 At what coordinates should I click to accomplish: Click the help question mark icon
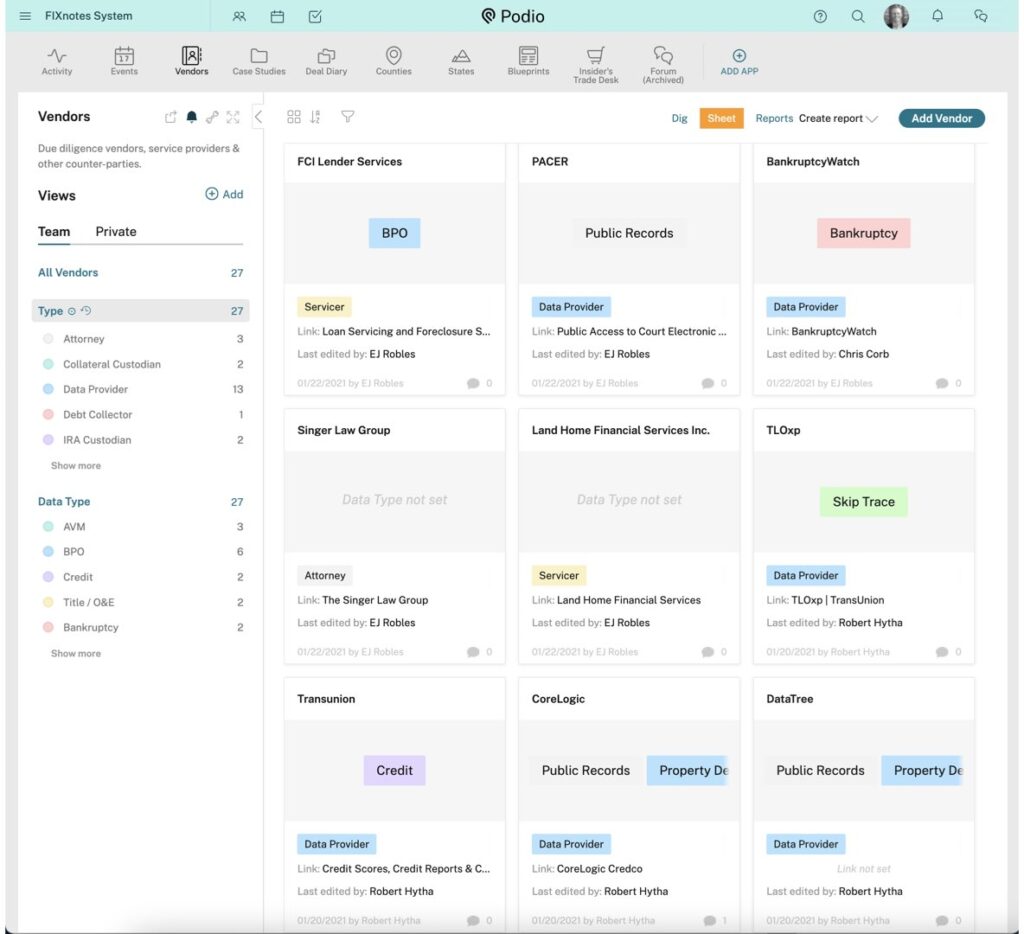(x=820, y=16)
